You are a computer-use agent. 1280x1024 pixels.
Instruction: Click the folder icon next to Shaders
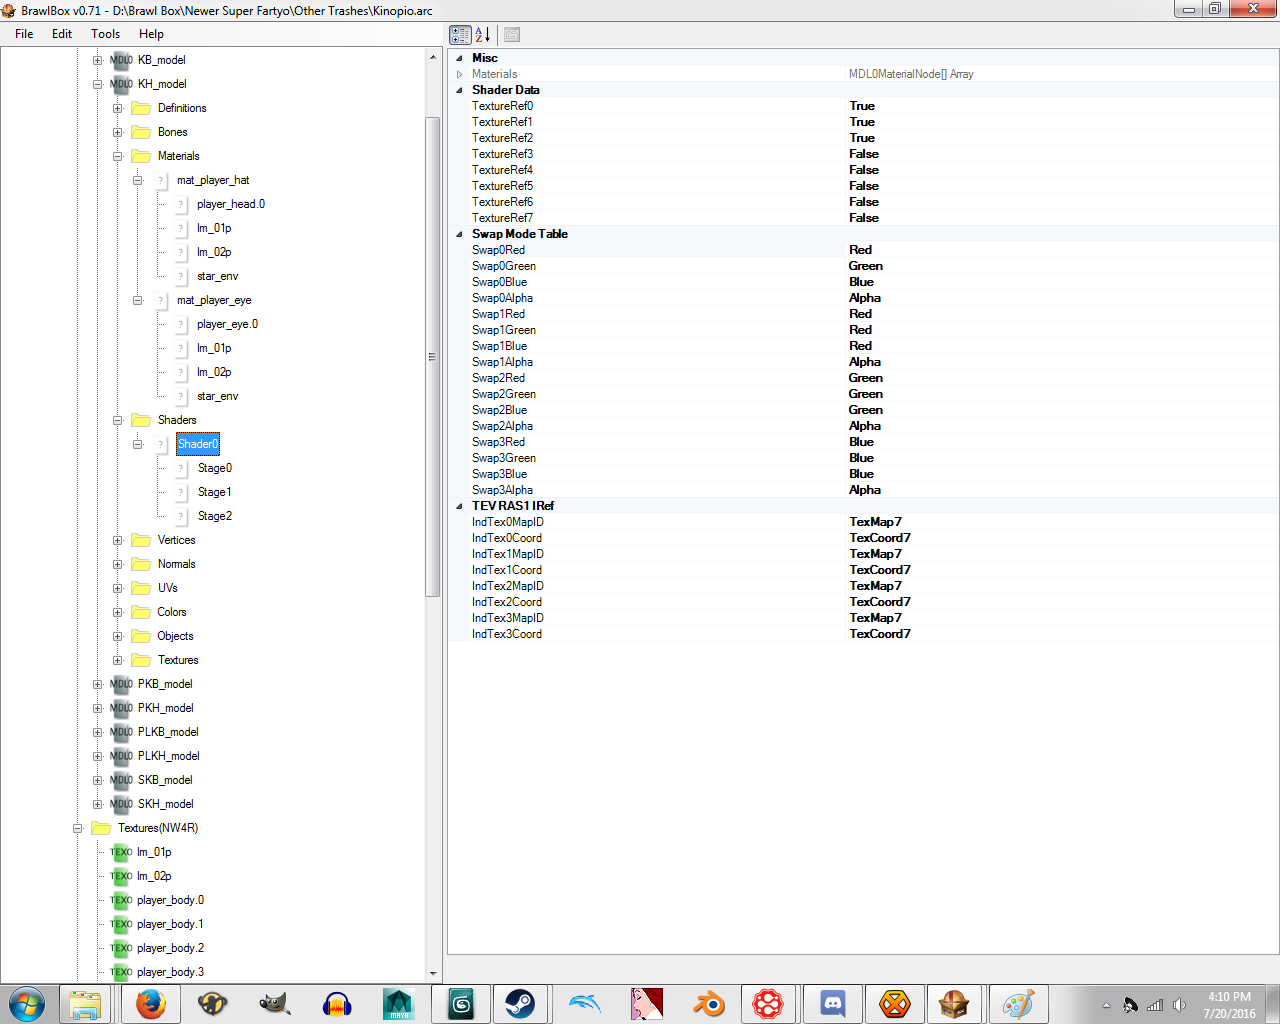tap(141, 420)
